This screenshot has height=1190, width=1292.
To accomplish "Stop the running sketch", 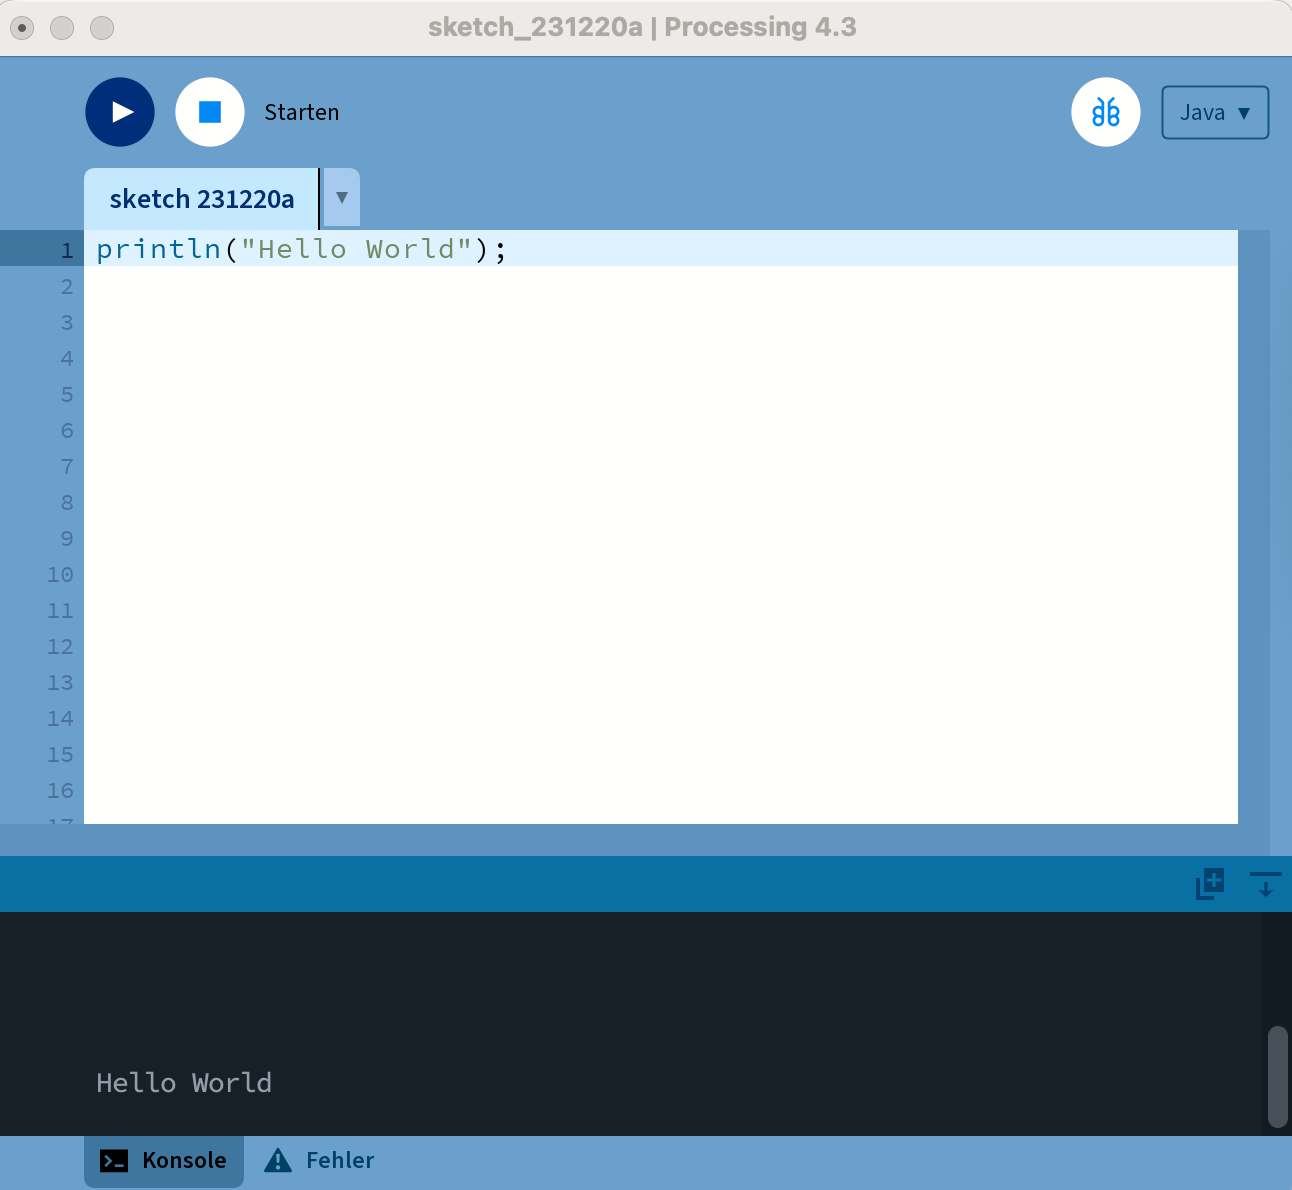I will pyautogui.click(x=210, y=112).
